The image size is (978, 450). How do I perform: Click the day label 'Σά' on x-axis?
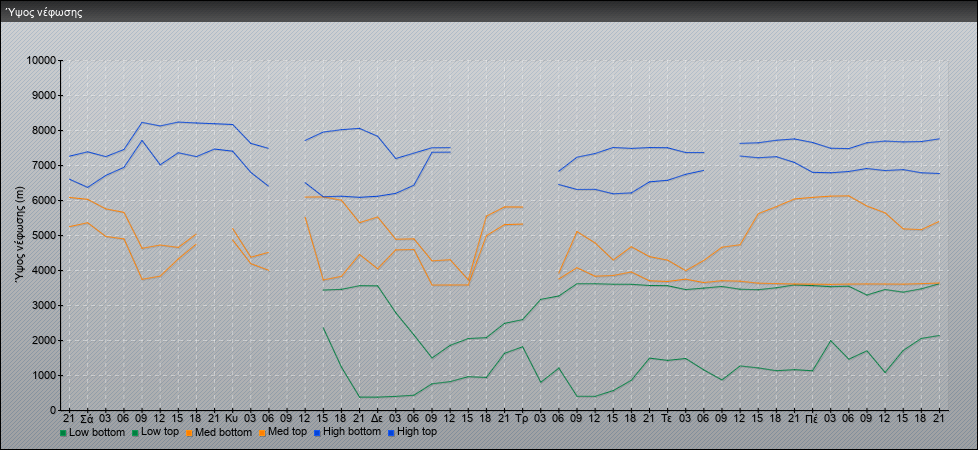point(87,418)
